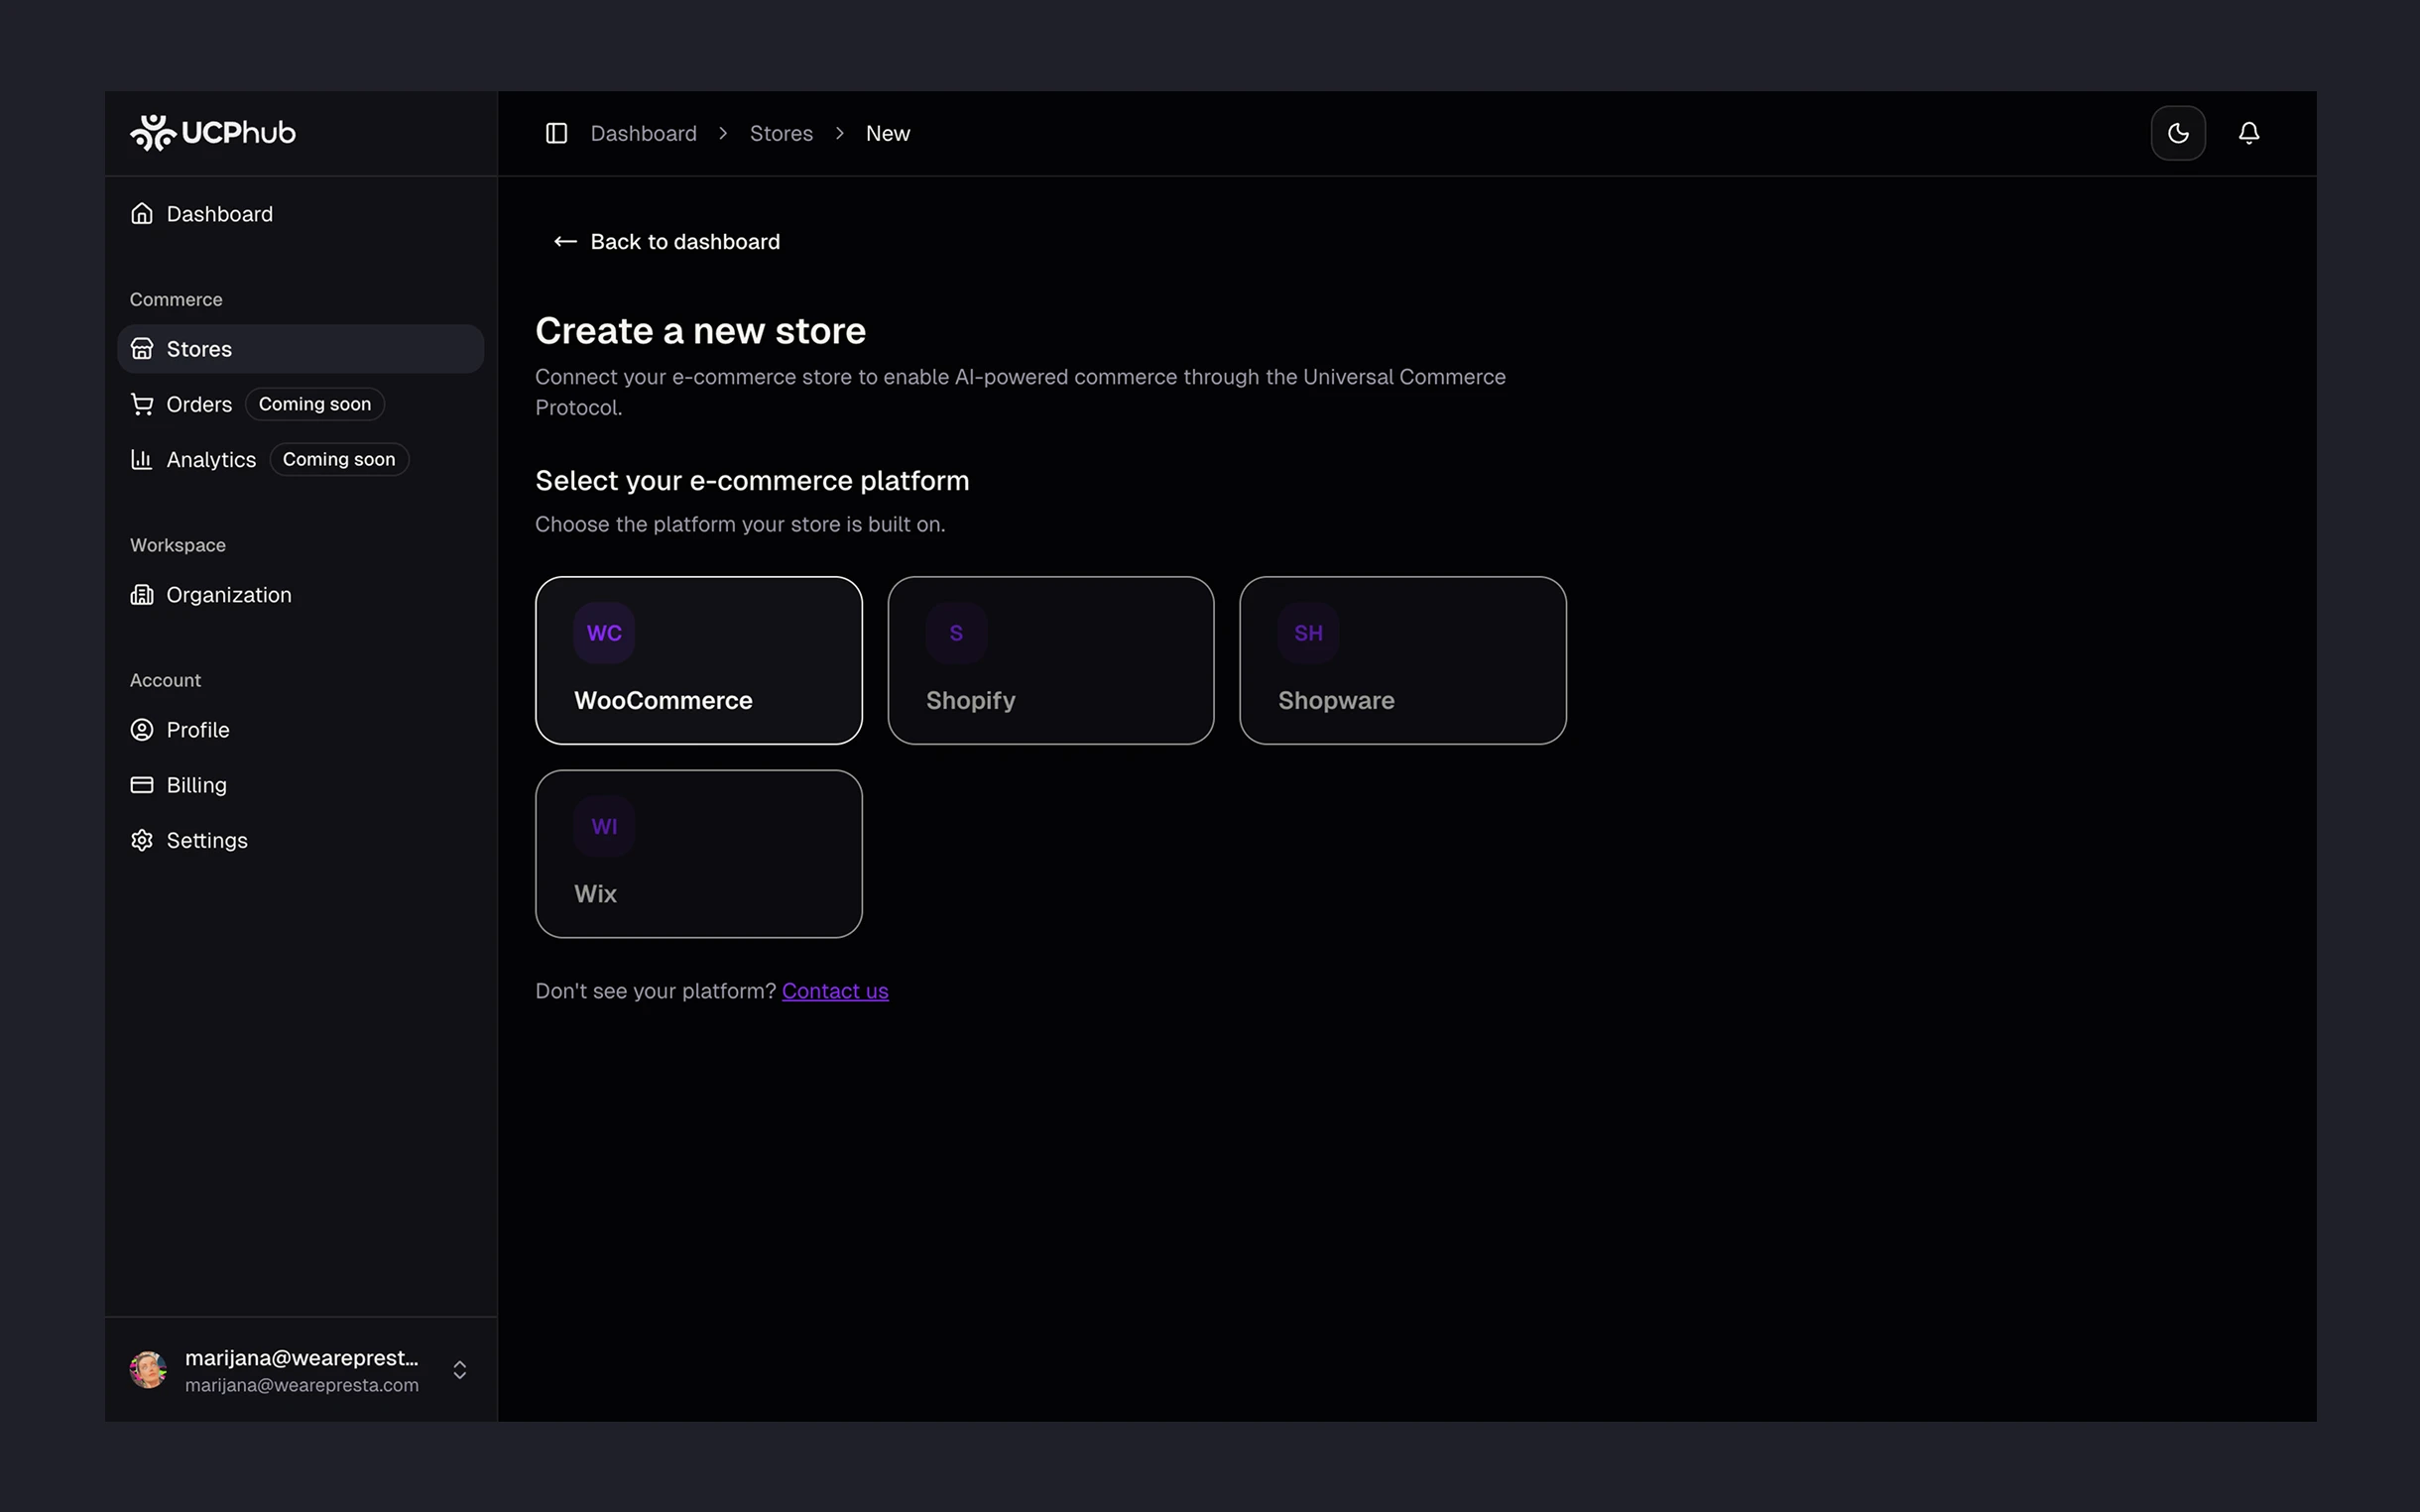Screen dimensions: 2420x1512
Task: Select the Shopware platform card
Action: [1402, 660]
